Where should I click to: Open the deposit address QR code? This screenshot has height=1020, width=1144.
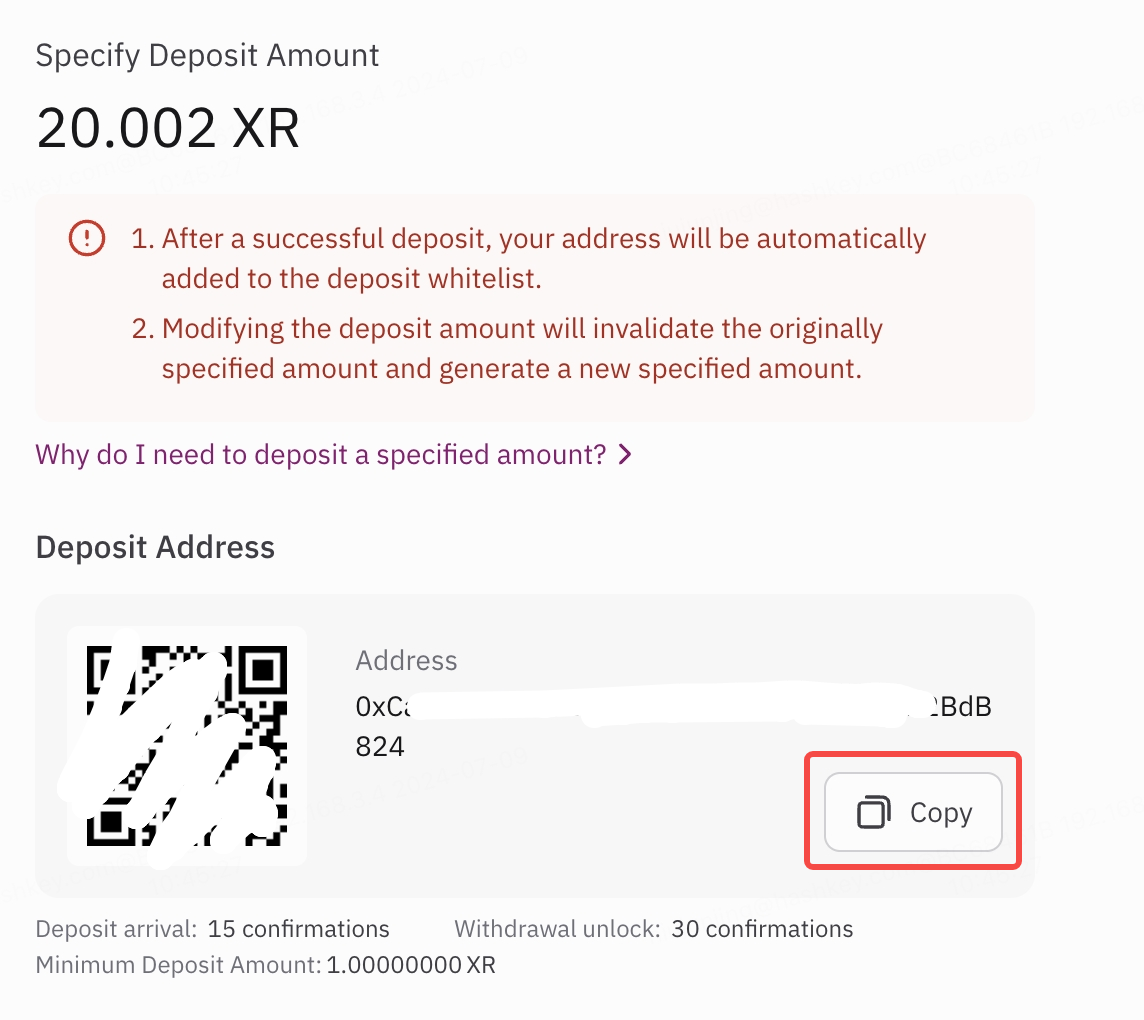click(x=187, y=746)
